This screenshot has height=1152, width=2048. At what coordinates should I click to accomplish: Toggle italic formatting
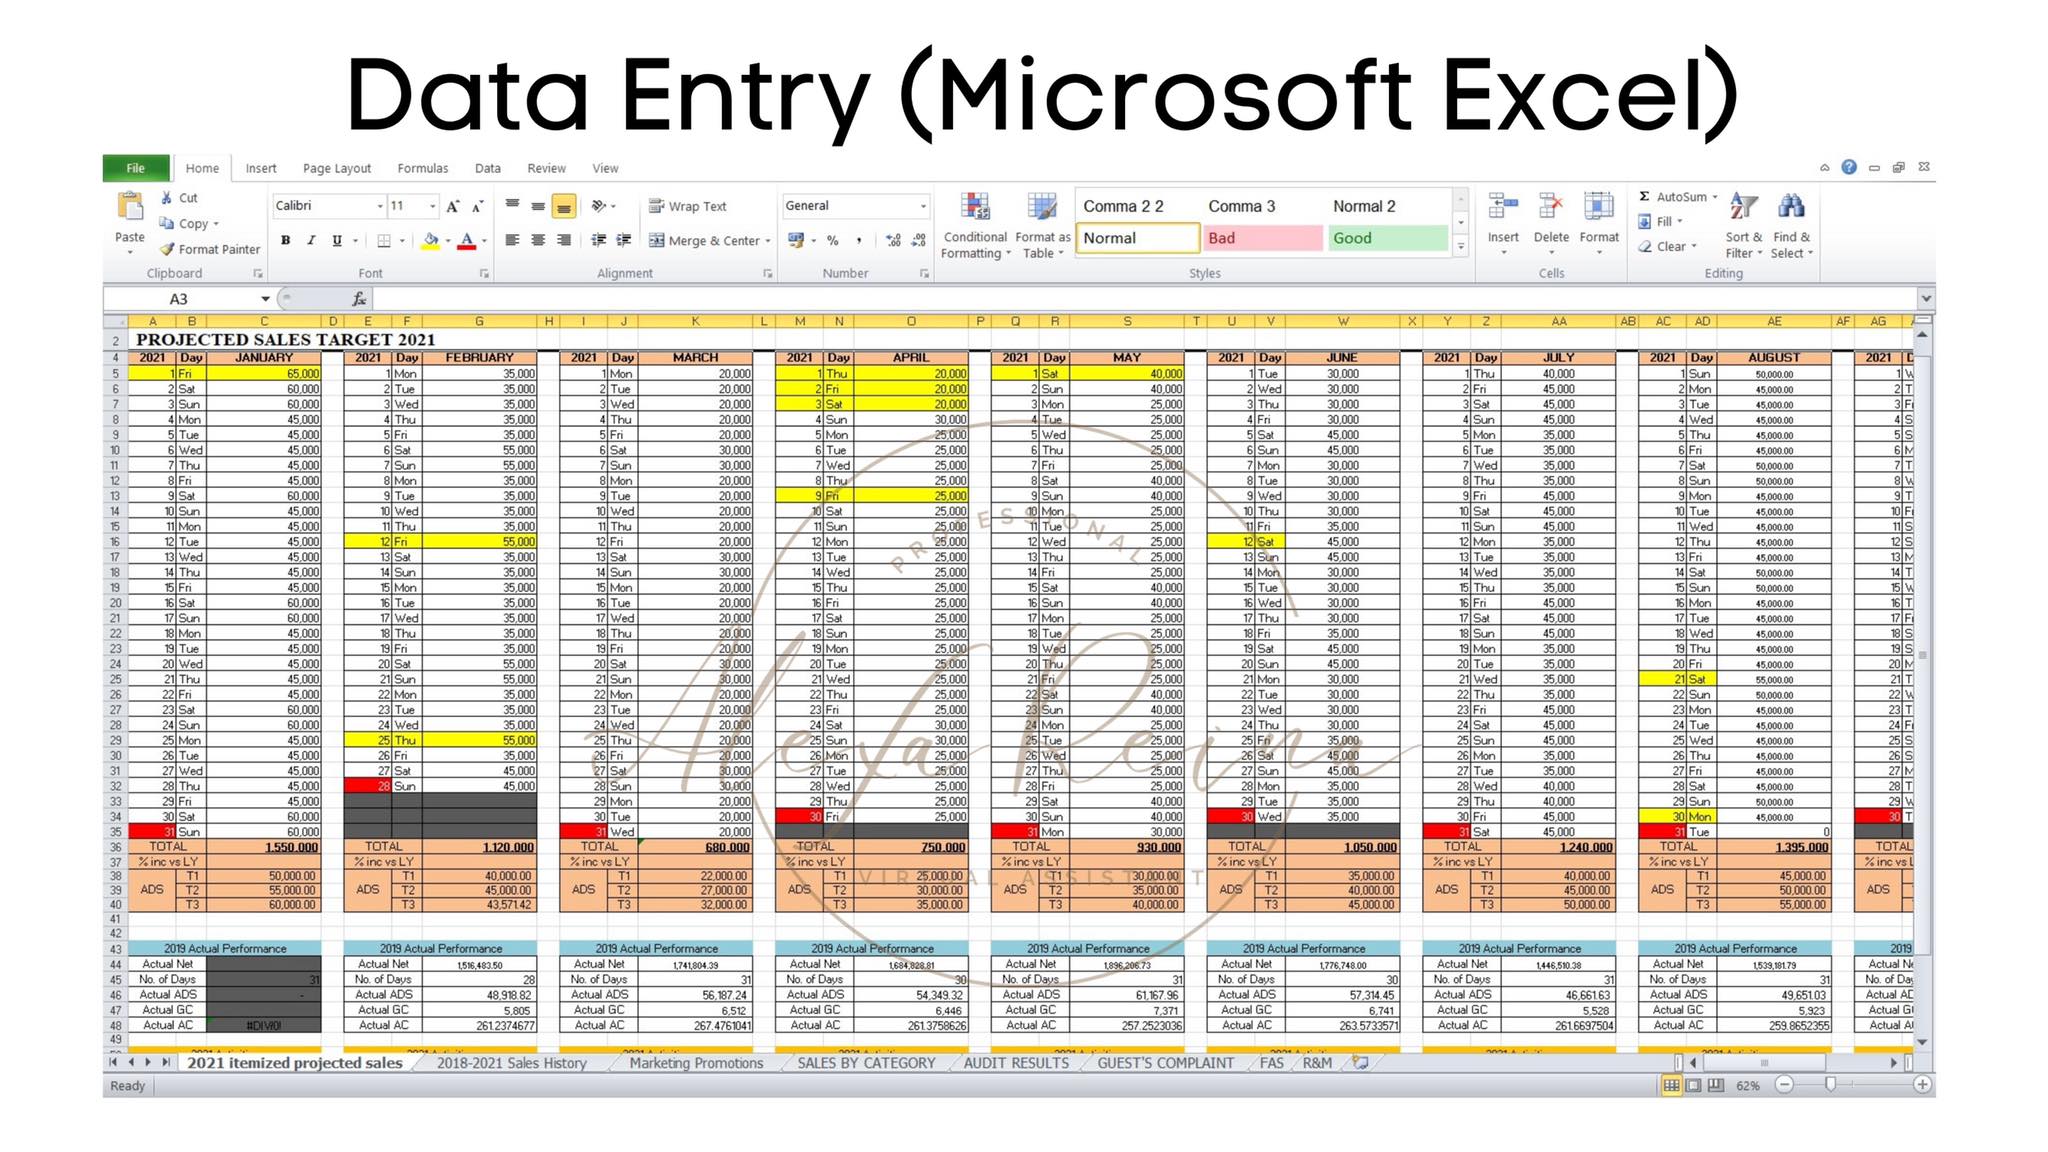tap(311, 241)
